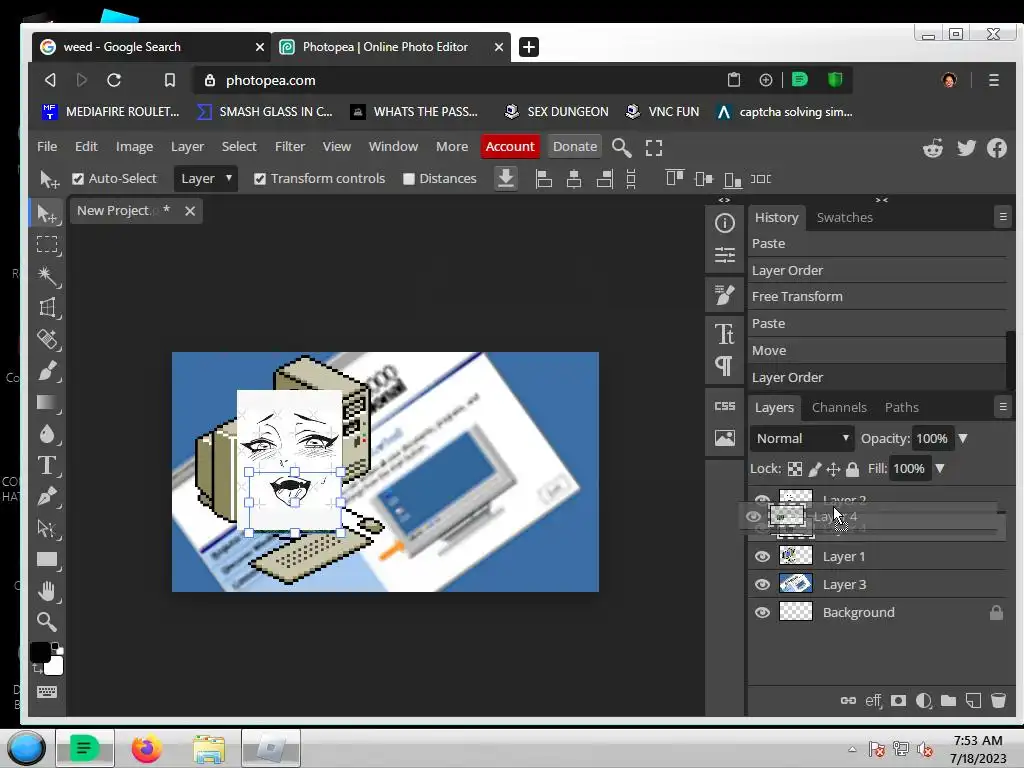Click the Opacity 100% value field
This screenshot has width=1024, height=768.
point(932,438)
